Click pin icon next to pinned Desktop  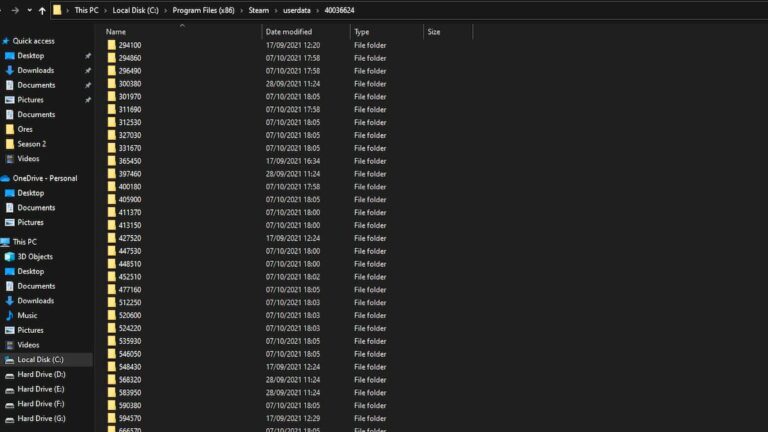click(88, 56)
